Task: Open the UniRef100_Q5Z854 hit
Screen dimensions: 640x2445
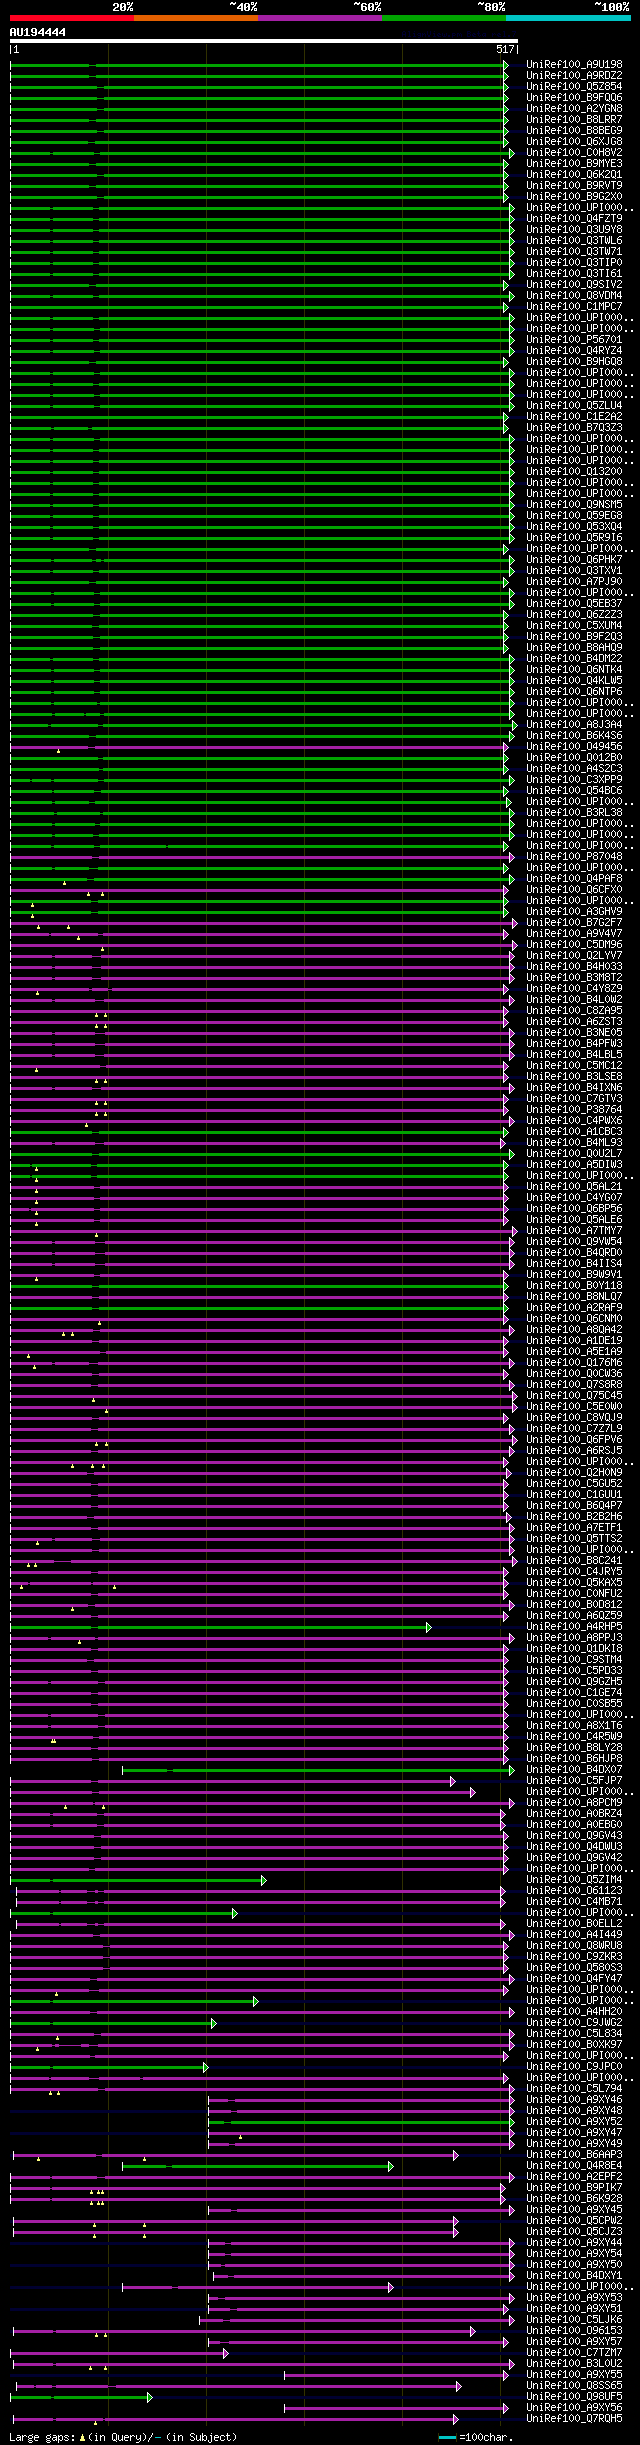Action: pyautogui.click(x=574, y=87)
